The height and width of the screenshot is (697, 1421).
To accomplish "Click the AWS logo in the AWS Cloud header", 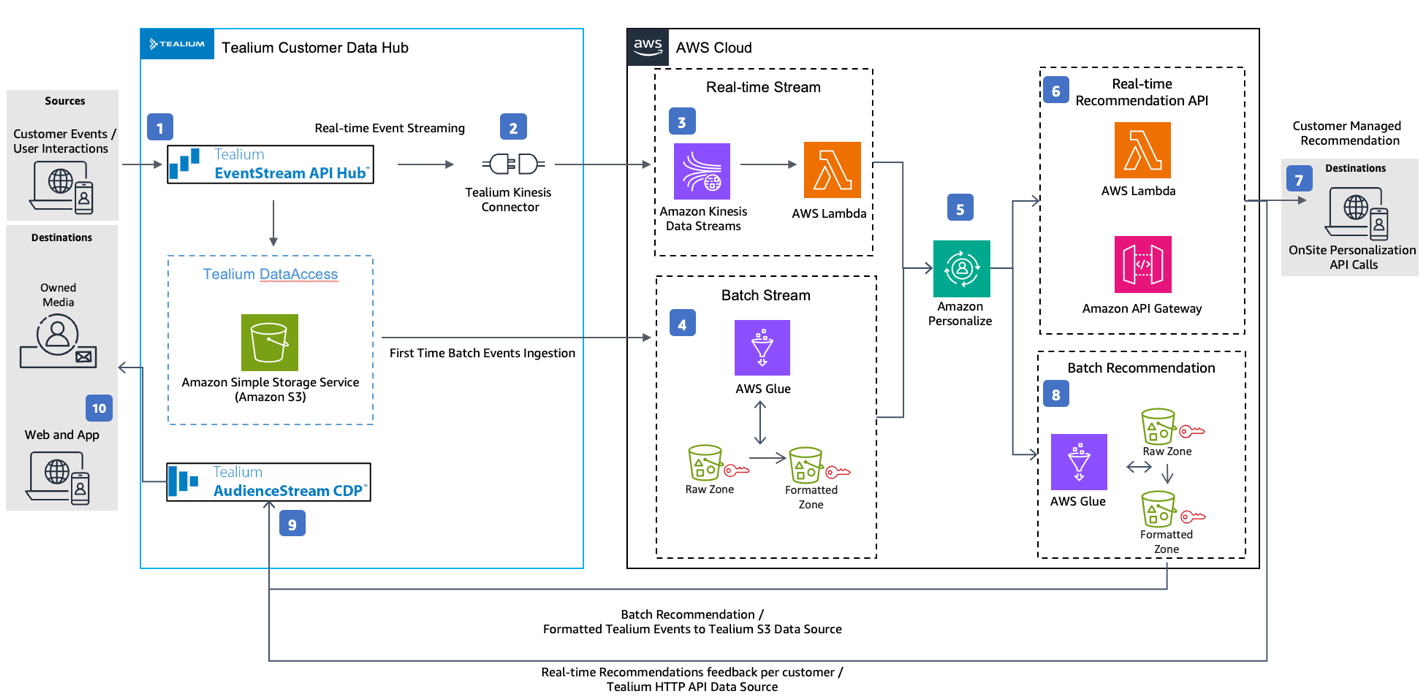I will [648, 47].
